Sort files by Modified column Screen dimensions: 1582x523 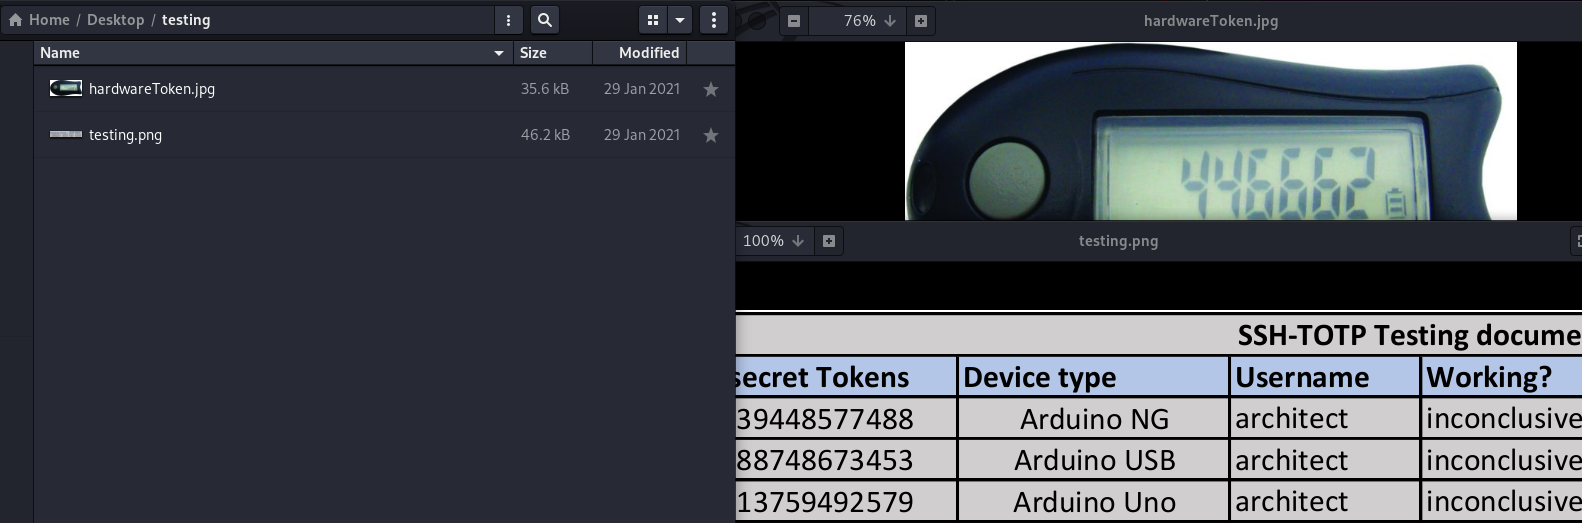pyautogui.click(x=648, y=53)
